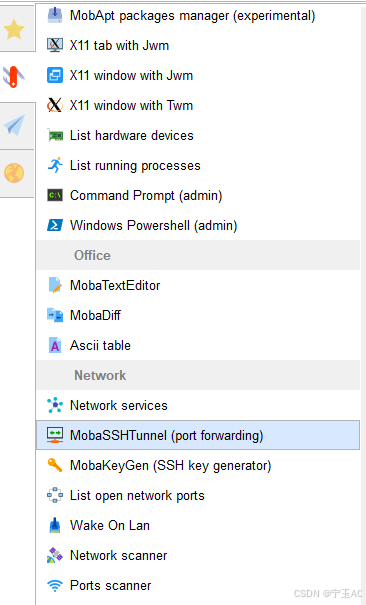Click the Ports scanner wifi icon
This screenshot has width=366, height=605.
tap(55, 585)
